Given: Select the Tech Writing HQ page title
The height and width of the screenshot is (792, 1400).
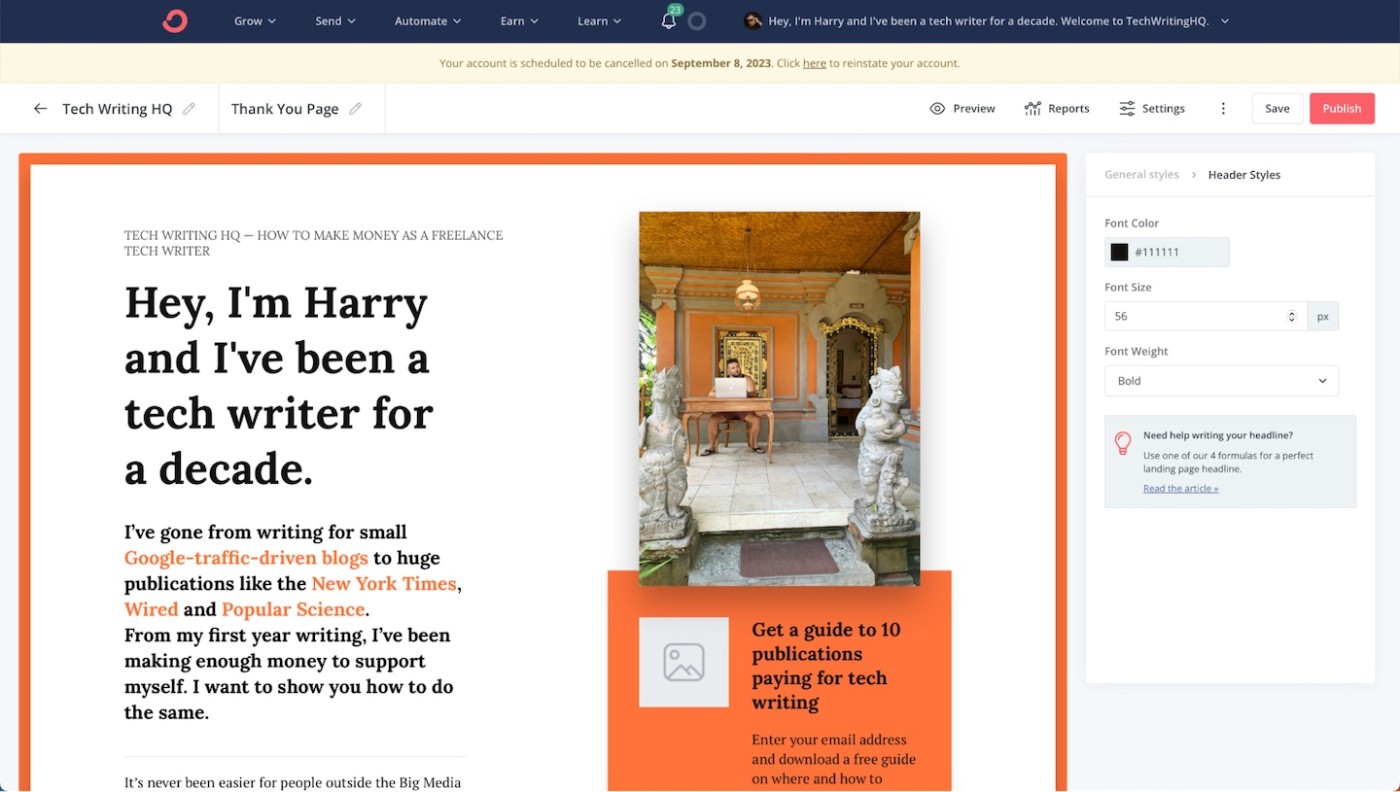Looking at the screenshot, I should 117,108.
